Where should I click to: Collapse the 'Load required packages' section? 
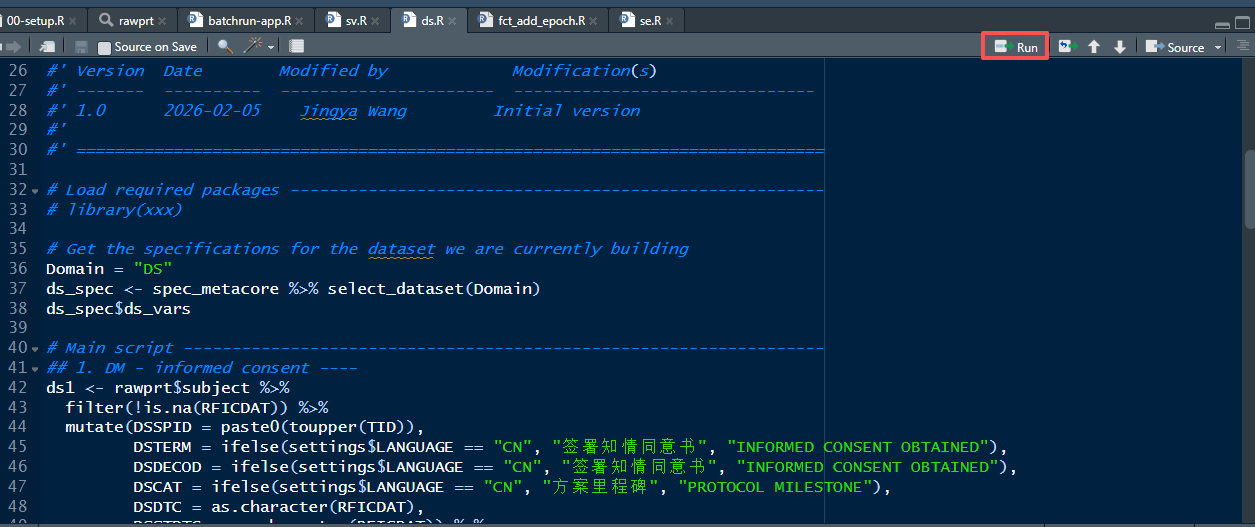36,190
